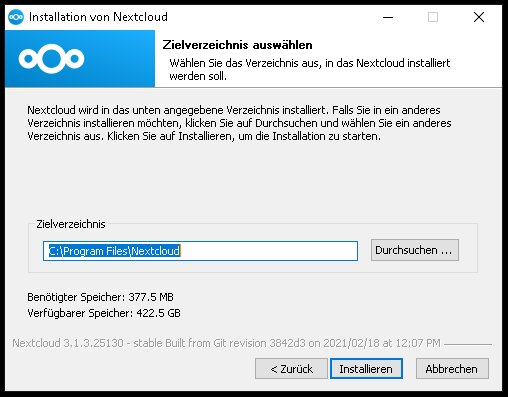This screenshot has height=397, width=508.
Task: Click the empty area inside the destination path field
Action: (268, 251)
